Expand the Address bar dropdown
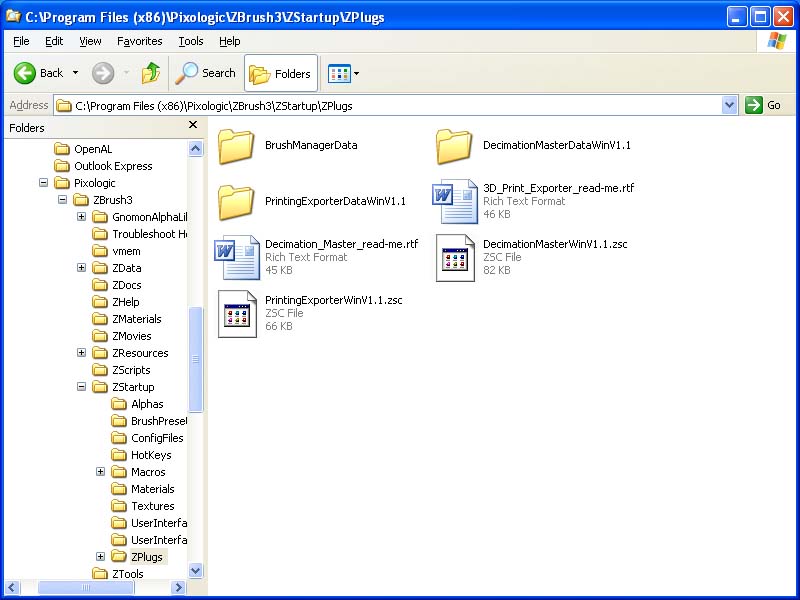The height and width of the screenshot is (600, 800). click(x=730, y=106)
